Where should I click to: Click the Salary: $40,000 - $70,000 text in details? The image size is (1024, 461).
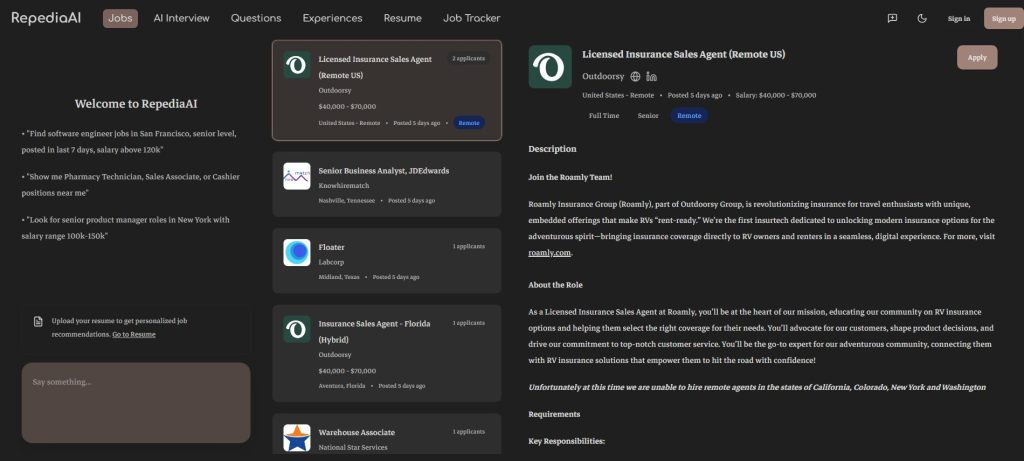pos(776,95)
